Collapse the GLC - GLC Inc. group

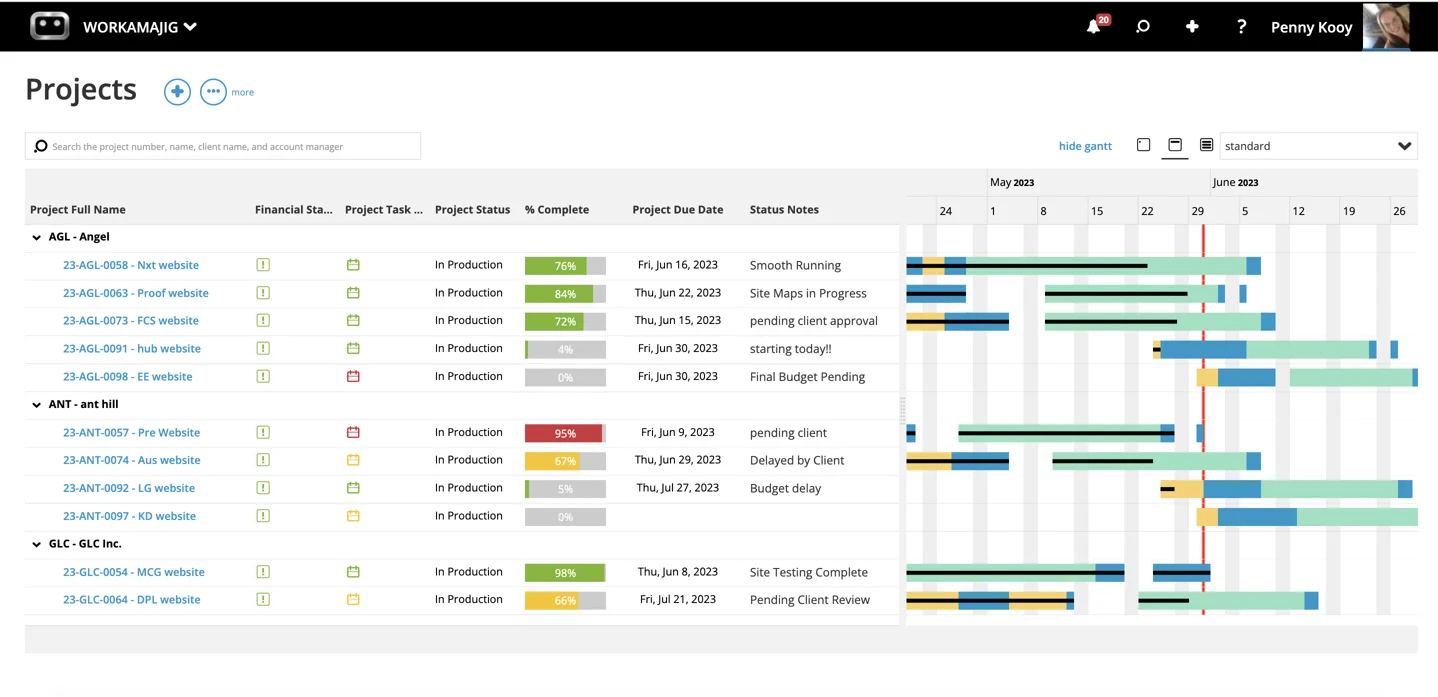click(x=36, y=544)
